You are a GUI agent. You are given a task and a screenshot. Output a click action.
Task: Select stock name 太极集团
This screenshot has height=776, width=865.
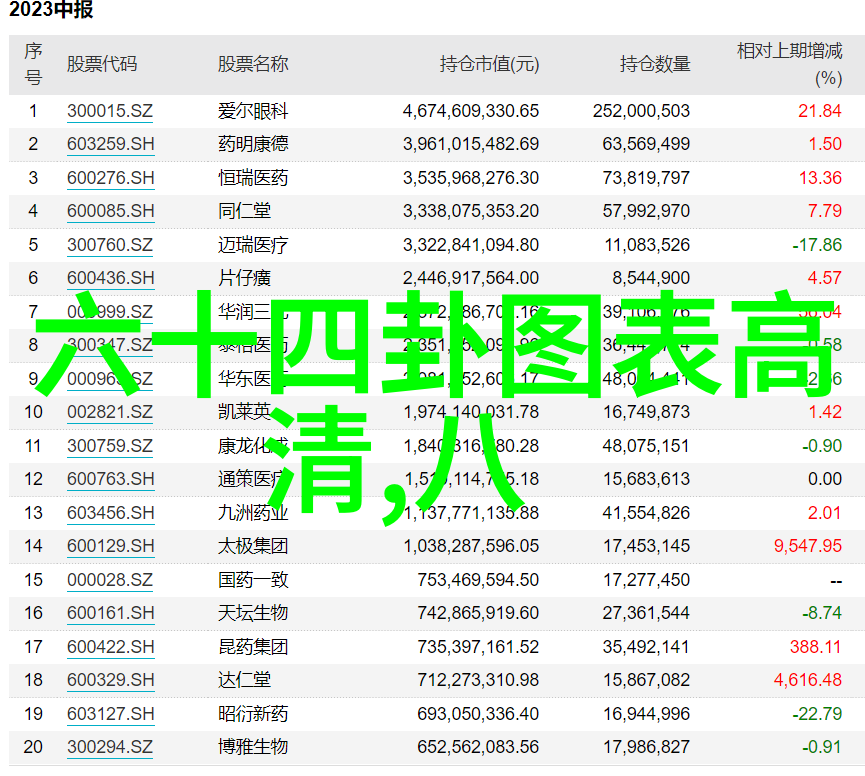click(253, 546)
